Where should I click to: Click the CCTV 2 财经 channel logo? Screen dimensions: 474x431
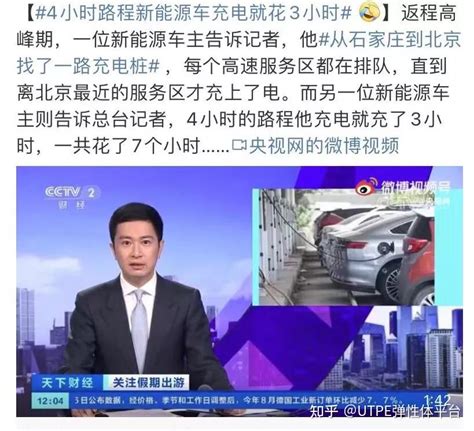pyautogui.click(x=73, y=197)
